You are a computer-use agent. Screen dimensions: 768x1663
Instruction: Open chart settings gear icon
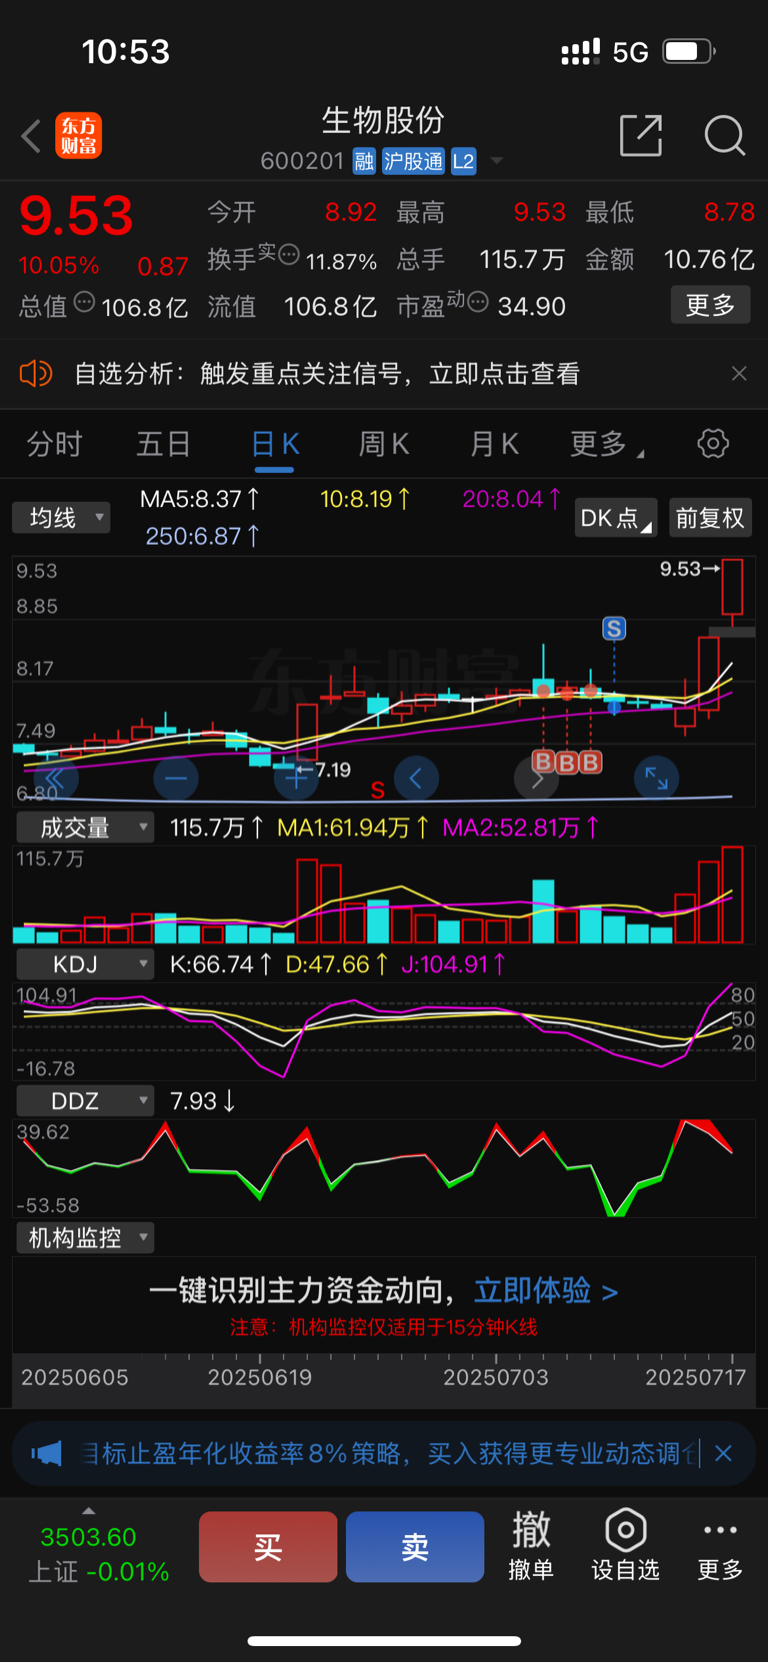713,443
